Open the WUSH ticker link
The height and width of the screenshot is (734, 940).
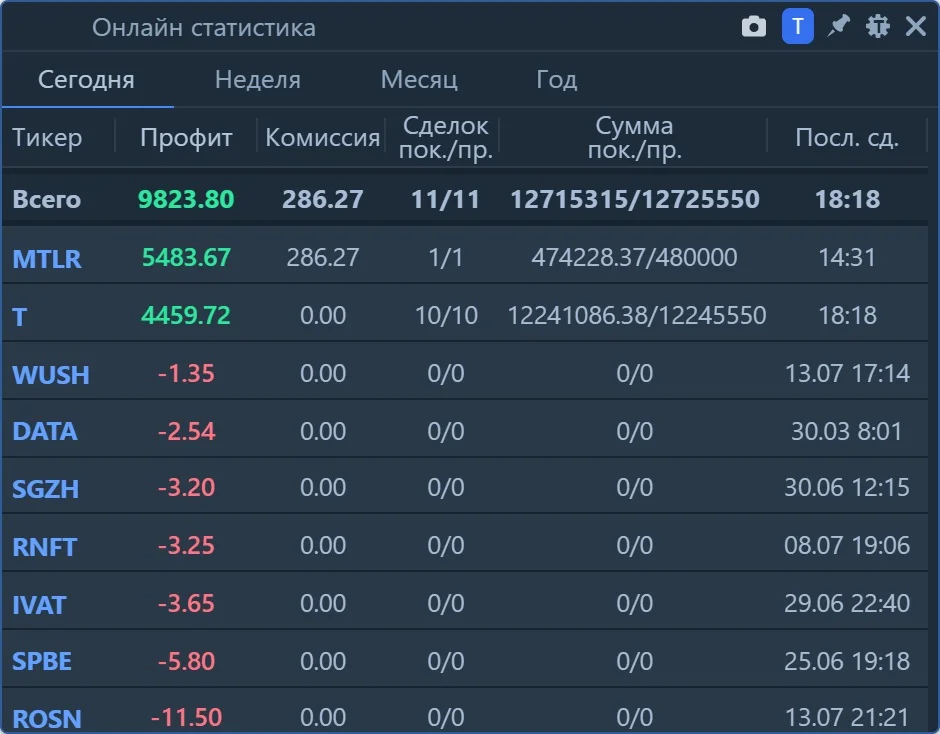tap(51, 375)
